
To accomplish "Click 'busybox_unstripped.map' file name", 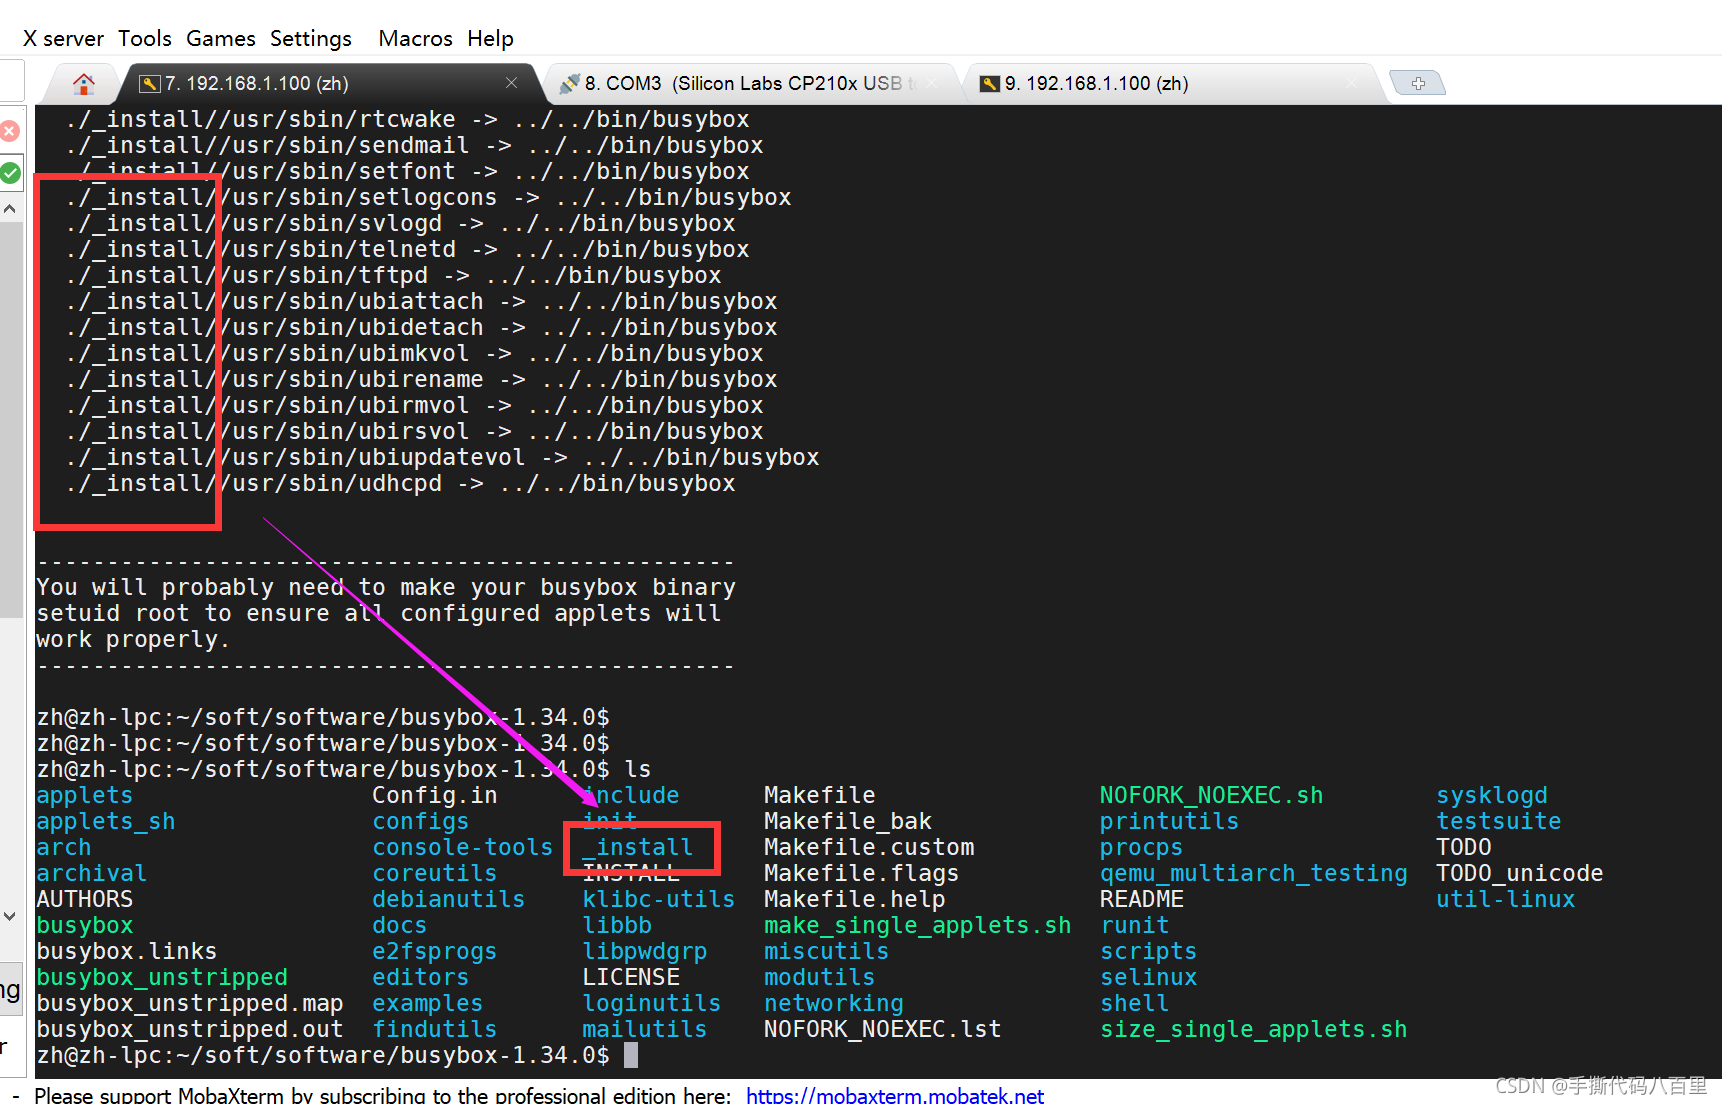I will point(189,1003).
